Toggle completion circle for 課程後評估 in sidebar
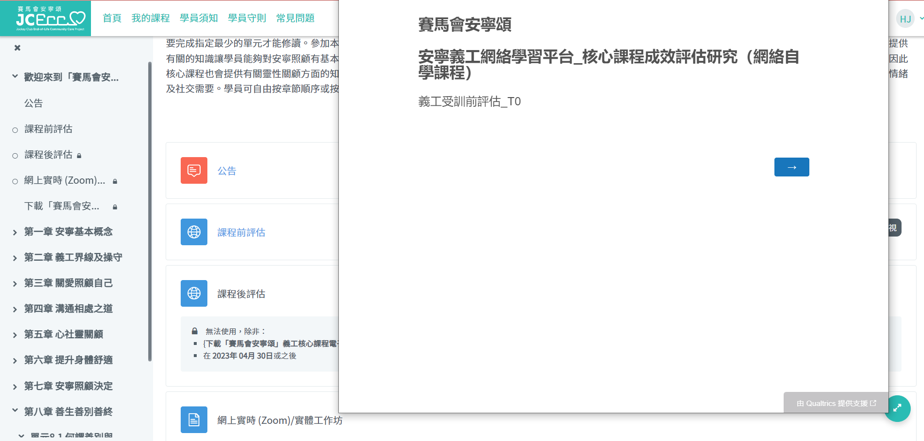Viewport: 924px width, 441px height. [x=15, y=156]
